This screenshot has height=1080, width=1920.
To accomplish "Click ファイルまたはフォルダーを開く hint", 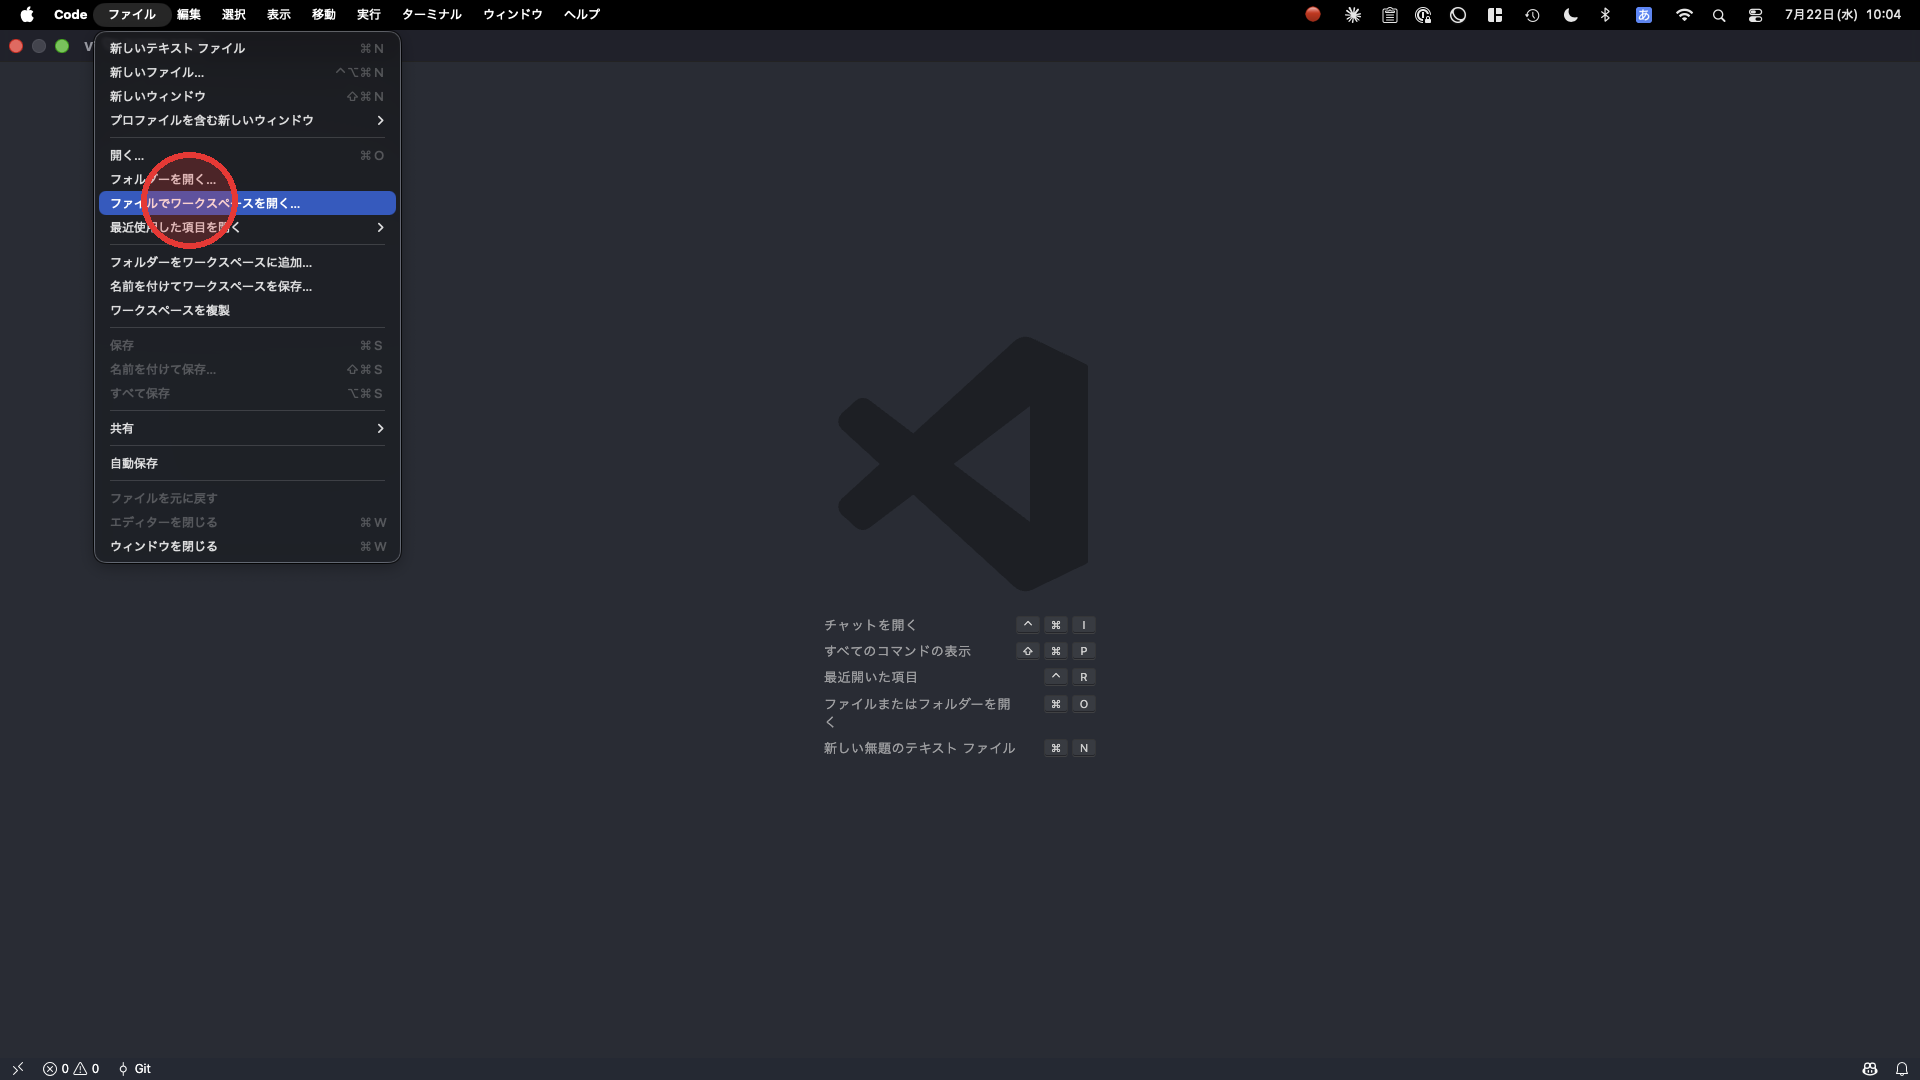I will [917, 713].
